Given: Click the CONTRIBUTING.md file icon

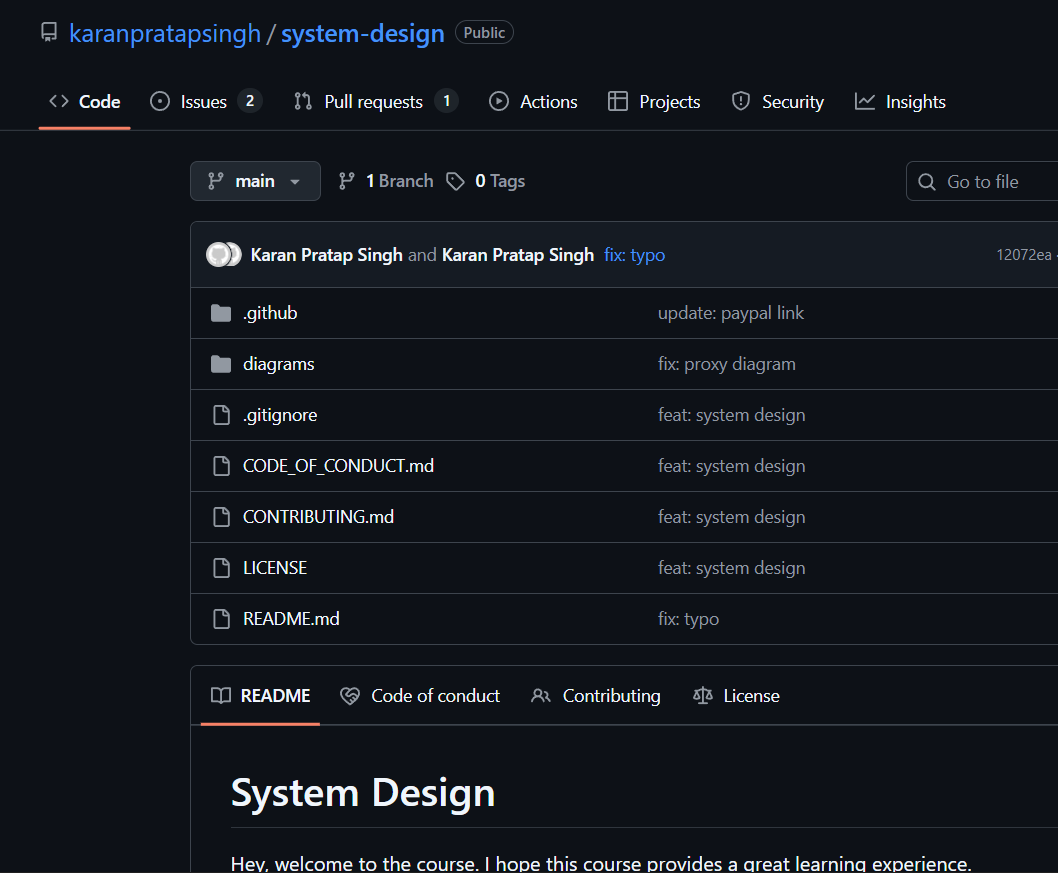Looking at the screenshot, I should [221, 517].
